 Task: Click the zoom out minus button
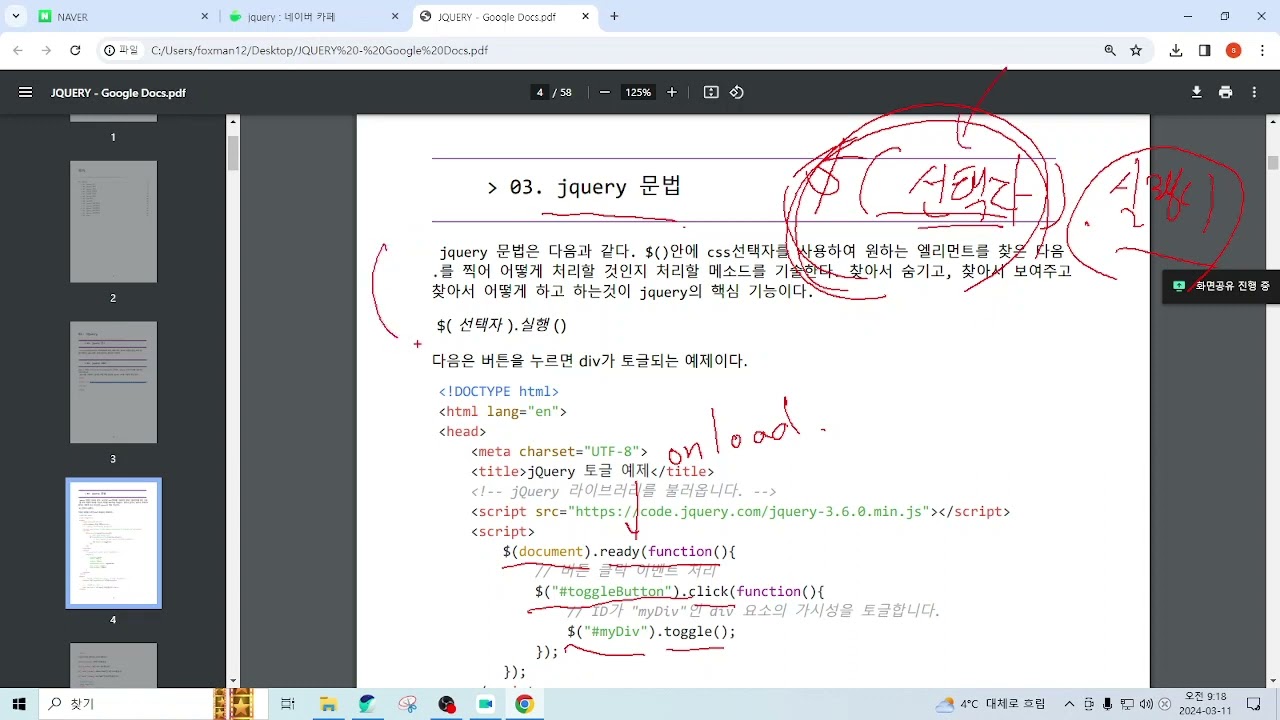click(605, 92)
